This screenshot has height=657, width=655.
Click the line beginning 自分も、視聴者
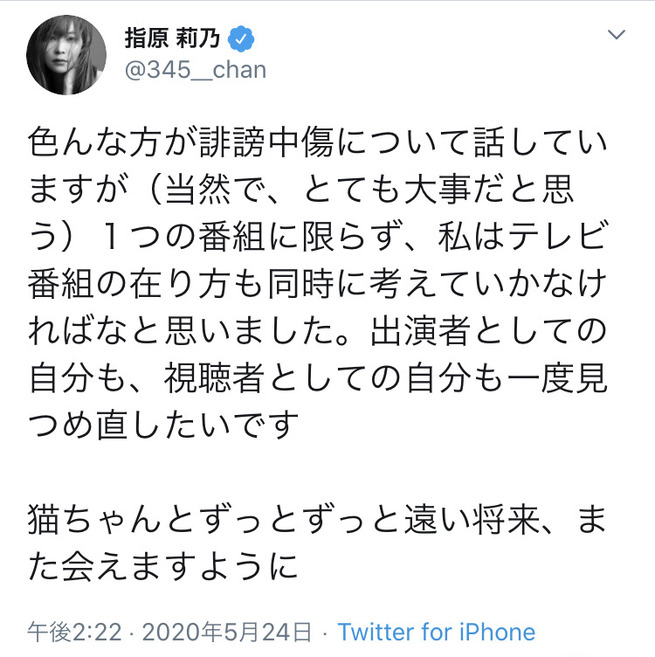click(x=318, y=378)
